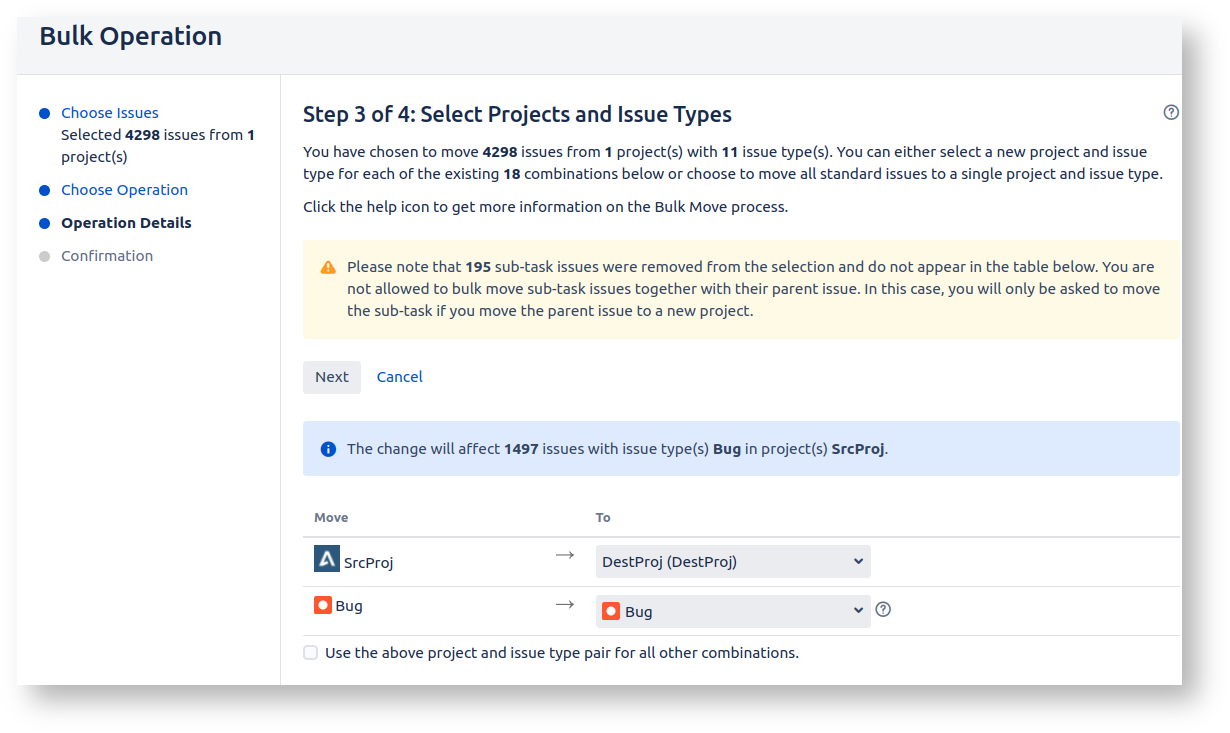Click the arrow icon in SrcProj row
The width and height of the screenshot is (1230, 733).
point(565,555)
